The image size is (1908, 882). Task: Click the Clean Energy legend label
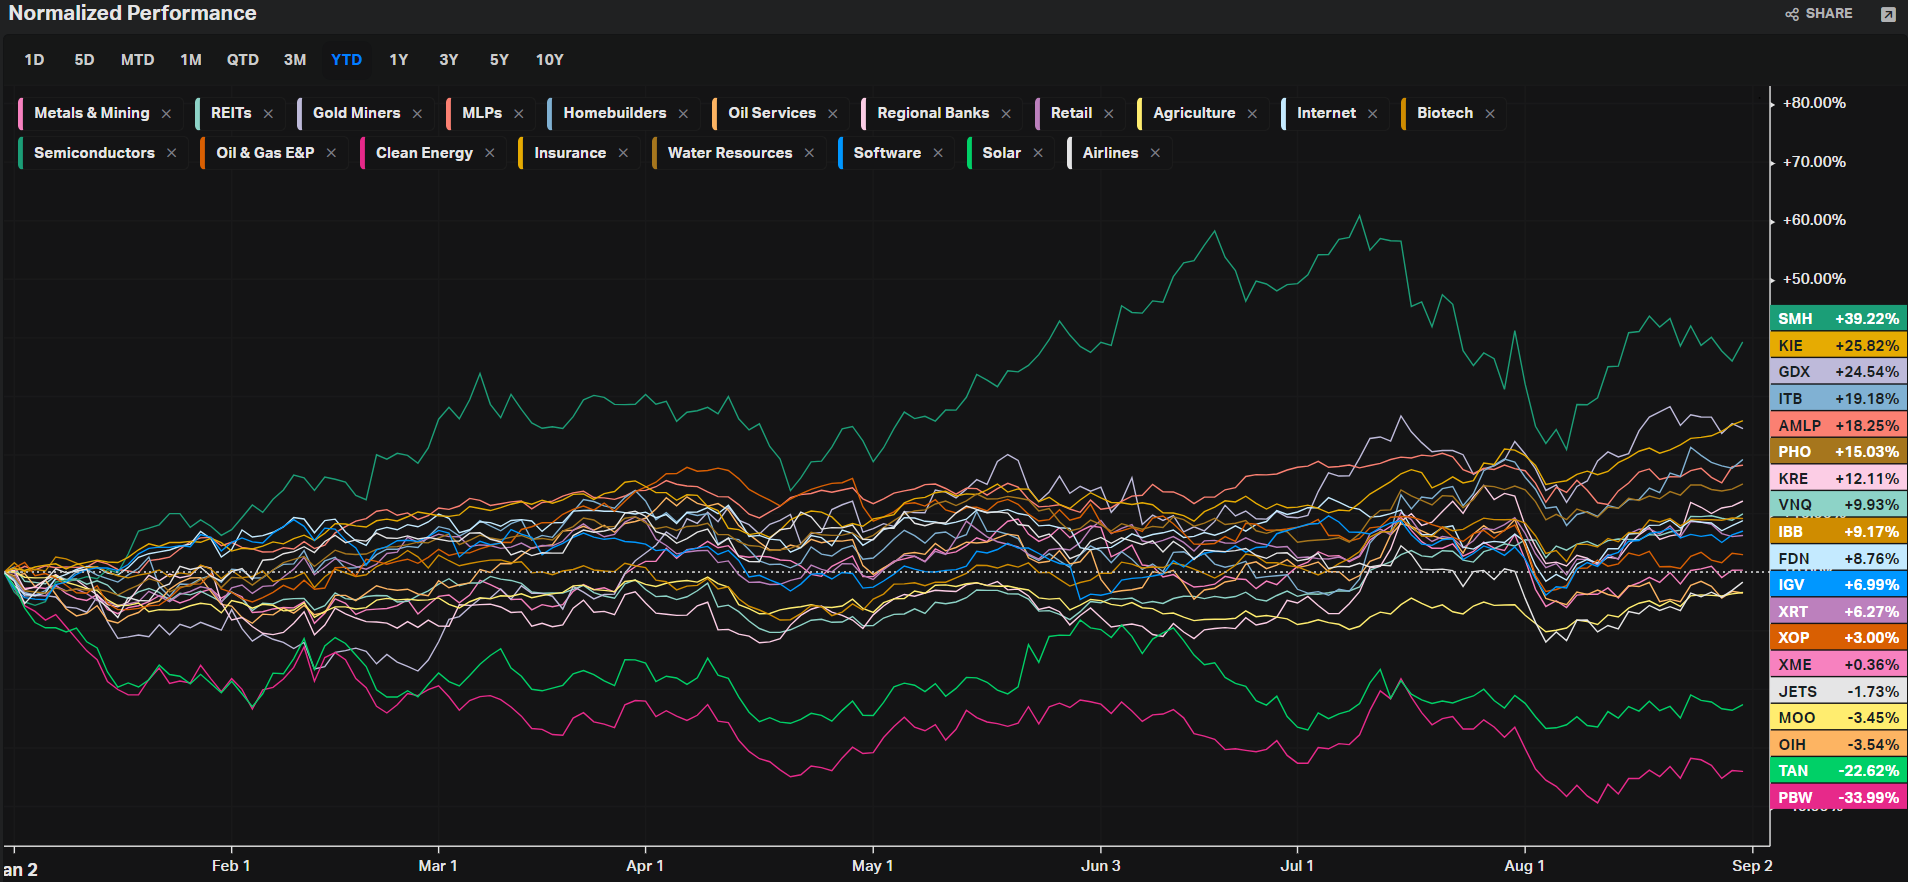tap(424, 153)
